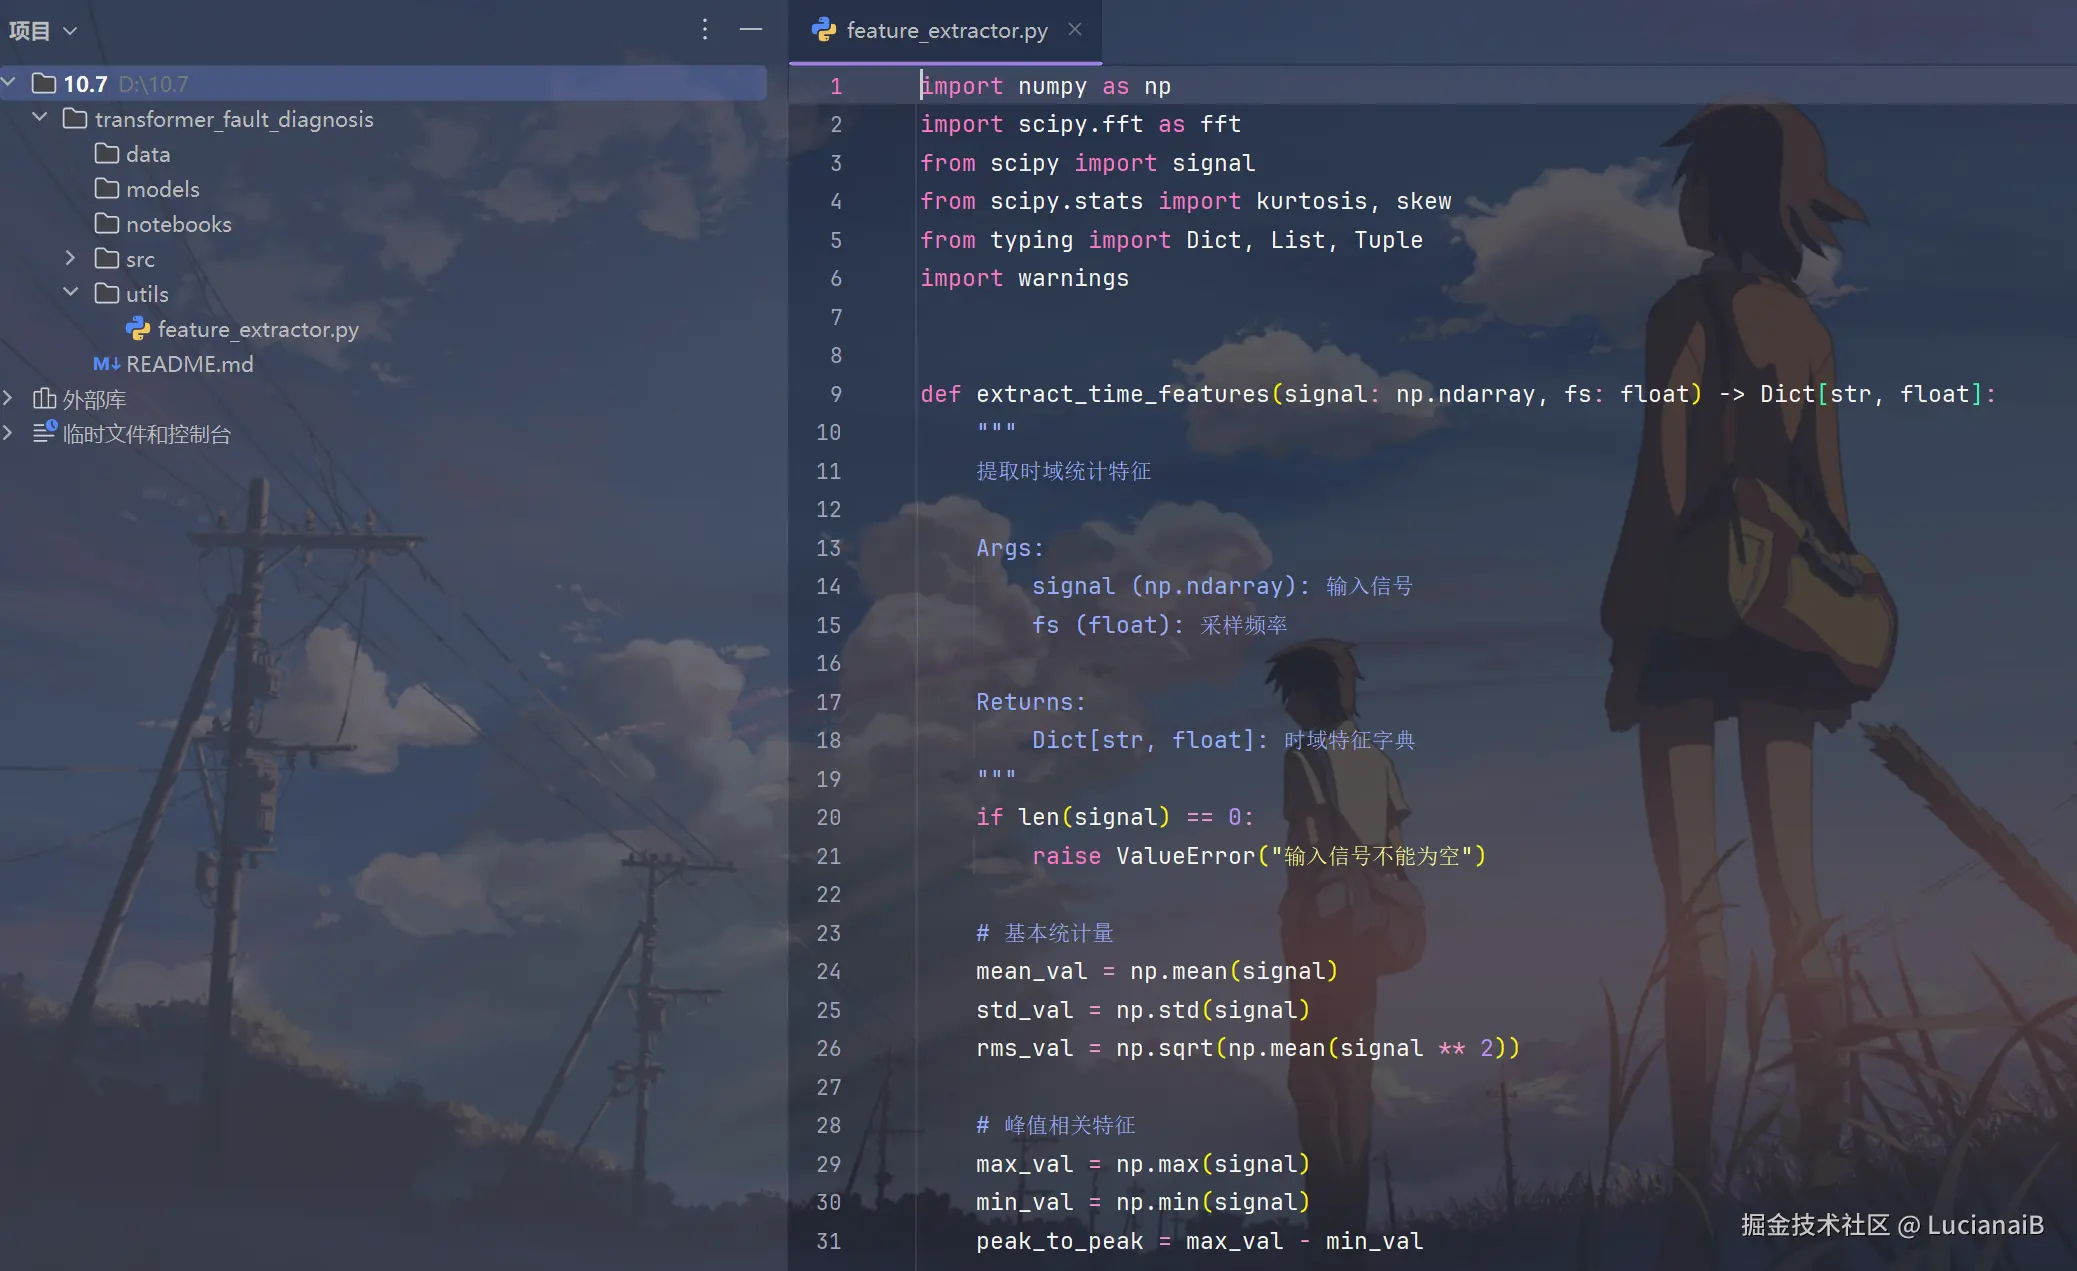Click the 外部库 external libraries icon

point(44,399)
